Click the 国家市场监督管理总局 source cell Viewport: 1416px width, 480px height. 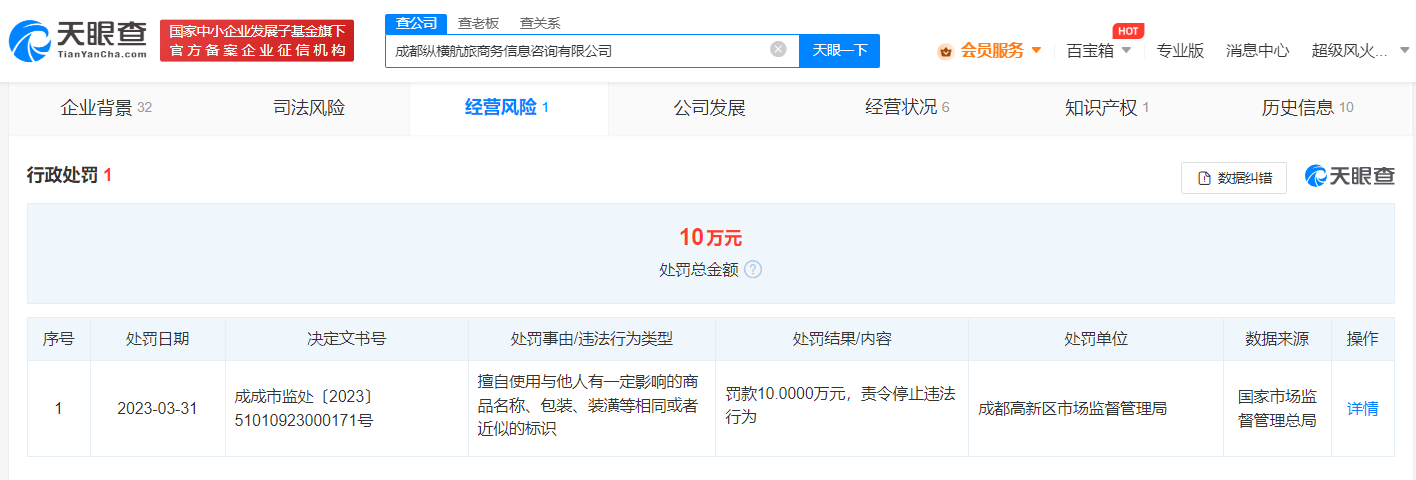tap(1277, 408)
